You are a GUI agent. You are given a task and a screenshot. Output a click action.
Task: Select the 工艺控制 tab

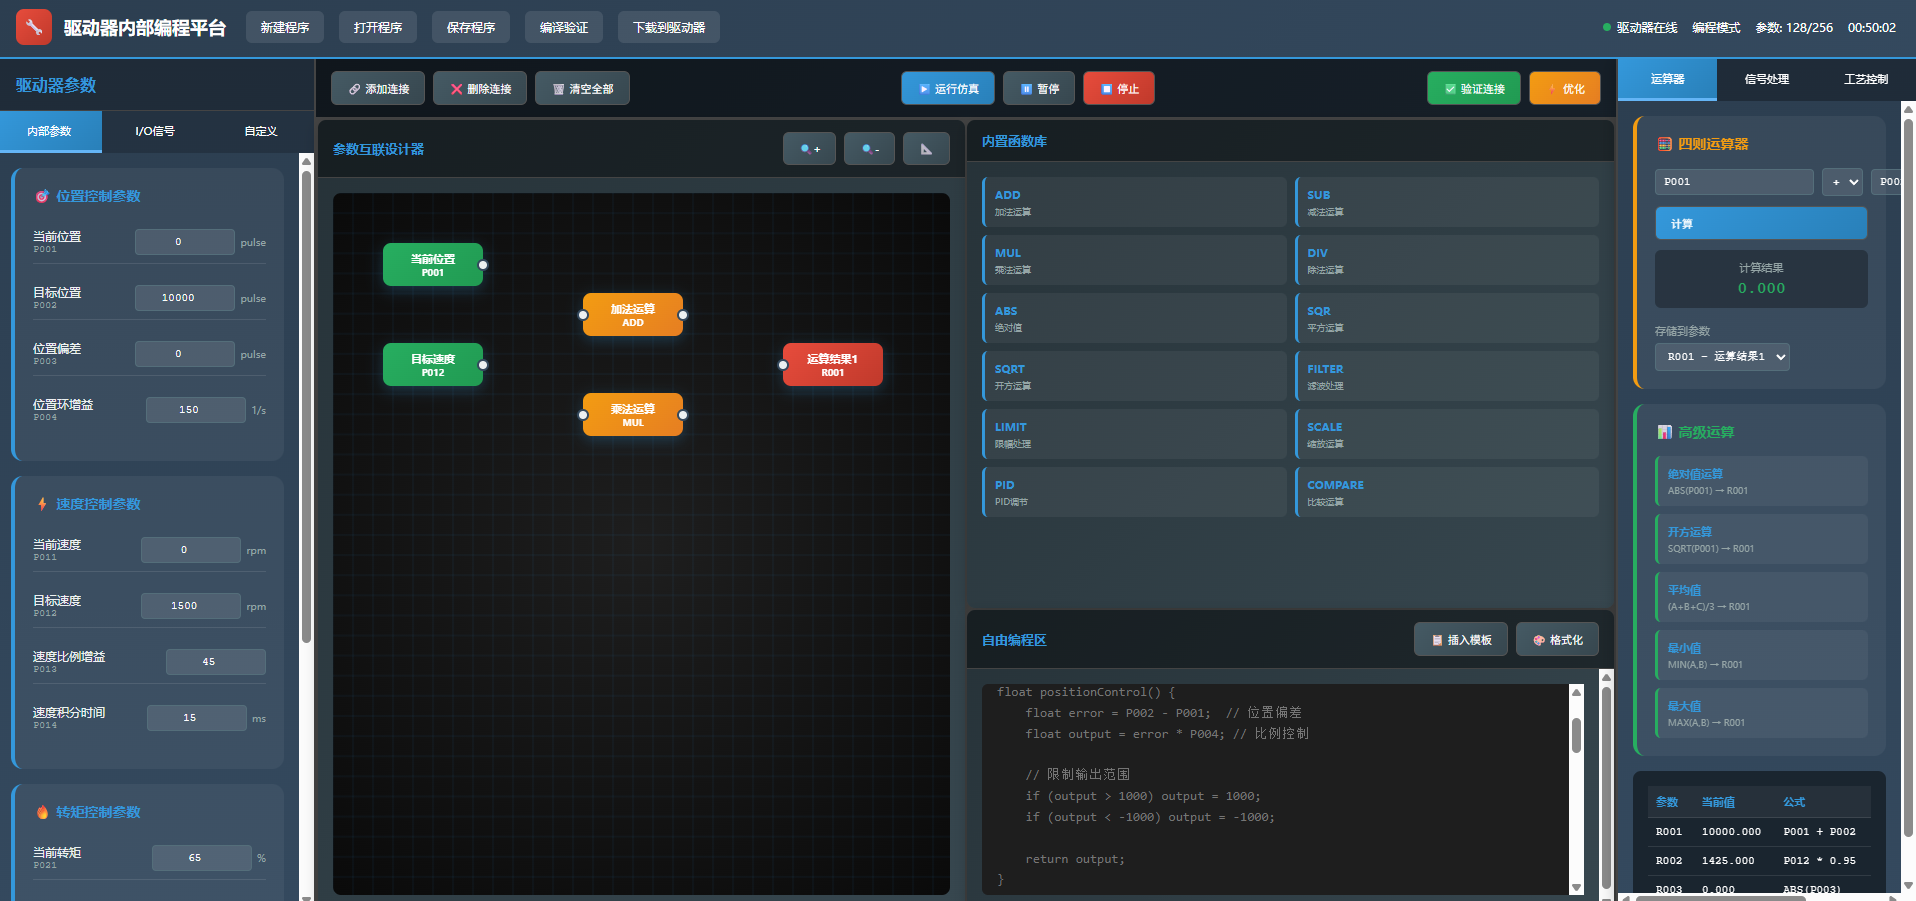(1865, 79)
